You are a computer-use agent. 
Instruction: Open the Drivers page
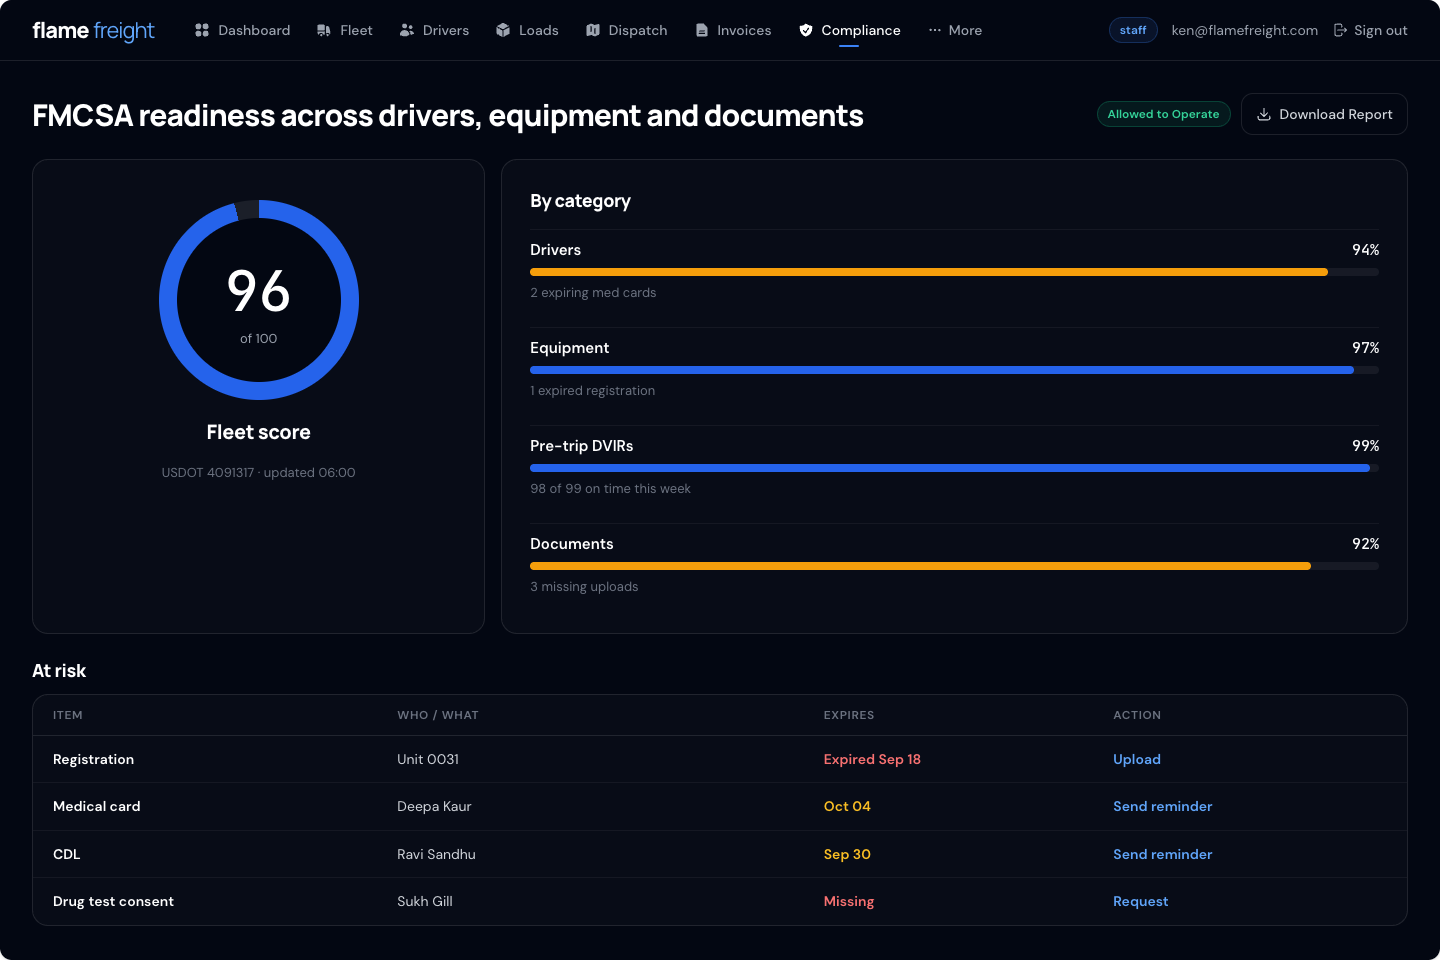pos(434,30)
